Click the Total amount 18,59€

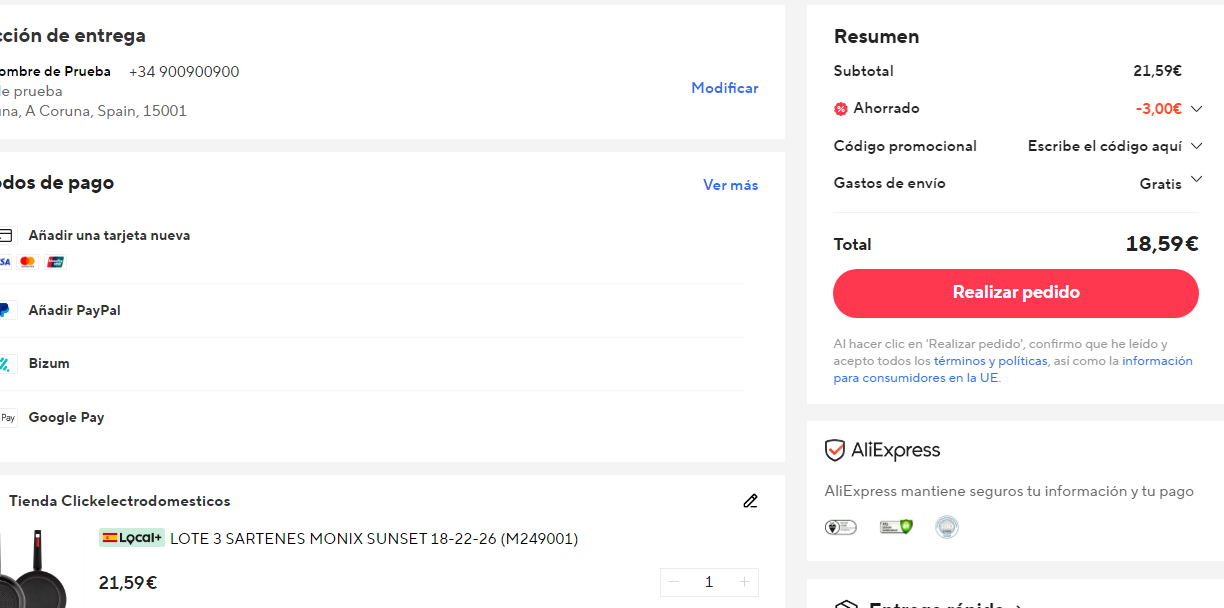click(x=1162, y=244)
